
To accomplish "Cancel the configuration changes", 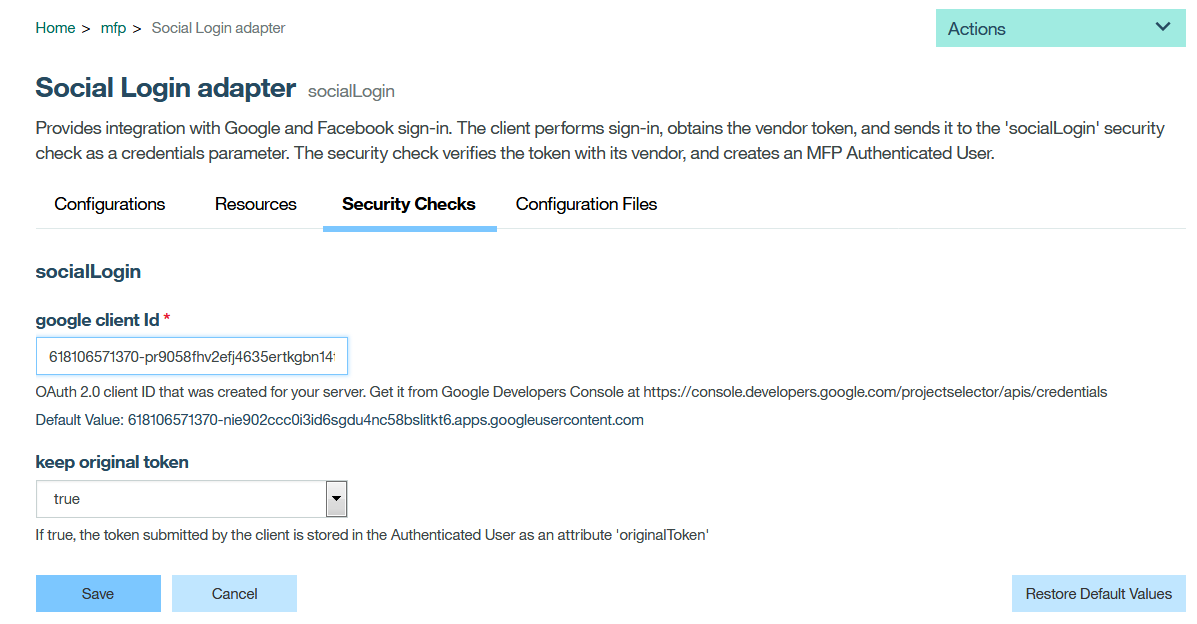I will point(235,594).
